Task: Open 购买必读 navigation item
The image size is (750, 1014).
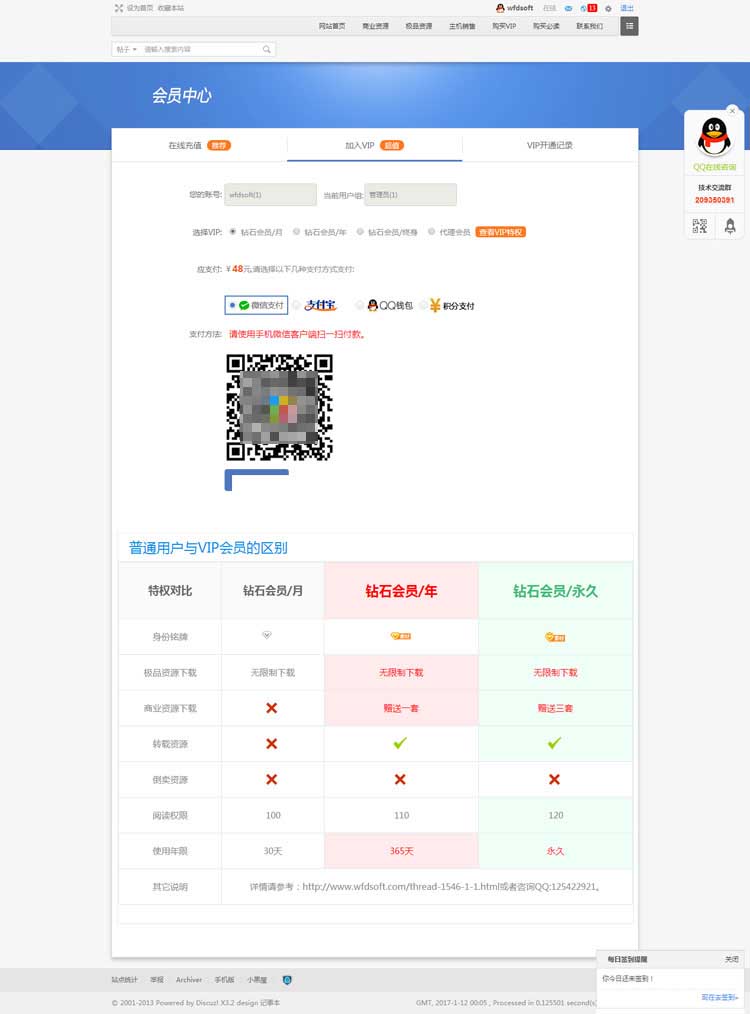Action: click(x=546, y=26)
